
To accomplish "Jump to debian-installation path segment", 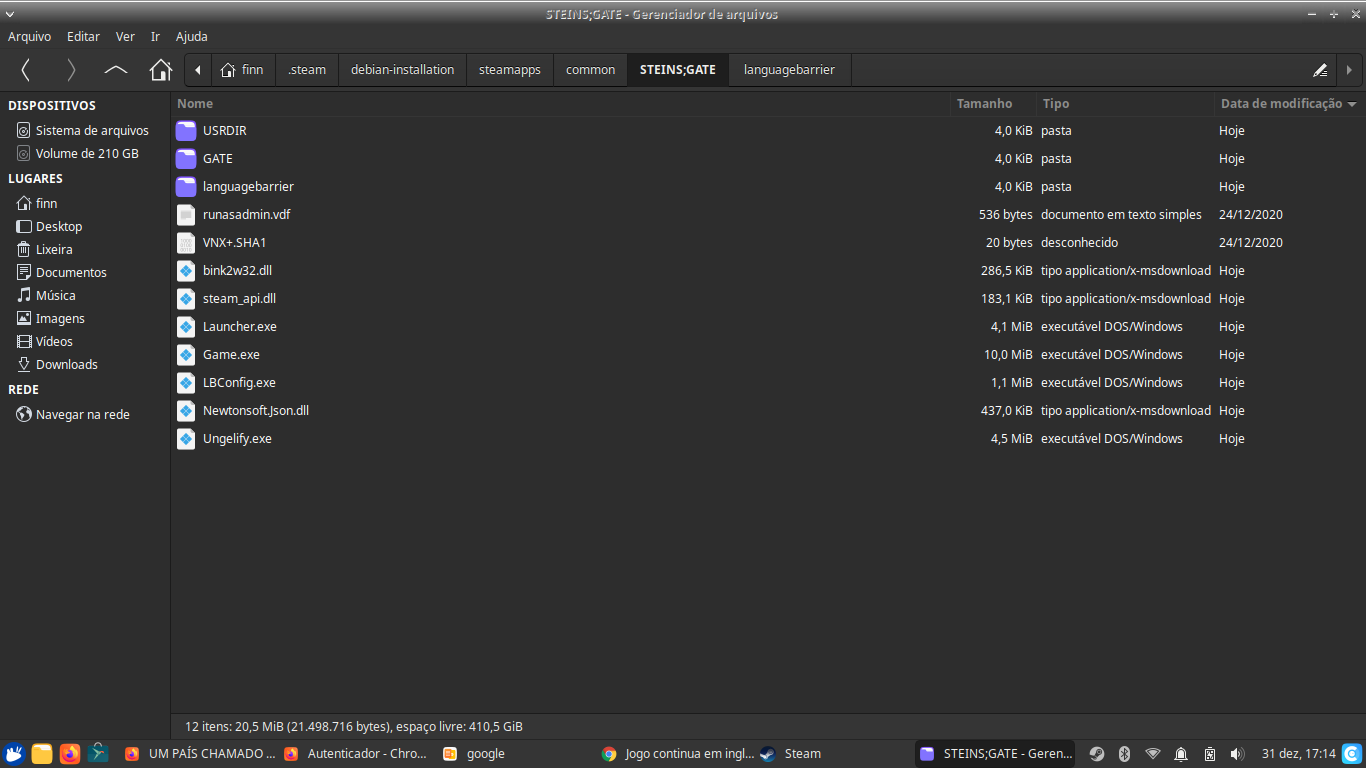I will click(402, 70).
